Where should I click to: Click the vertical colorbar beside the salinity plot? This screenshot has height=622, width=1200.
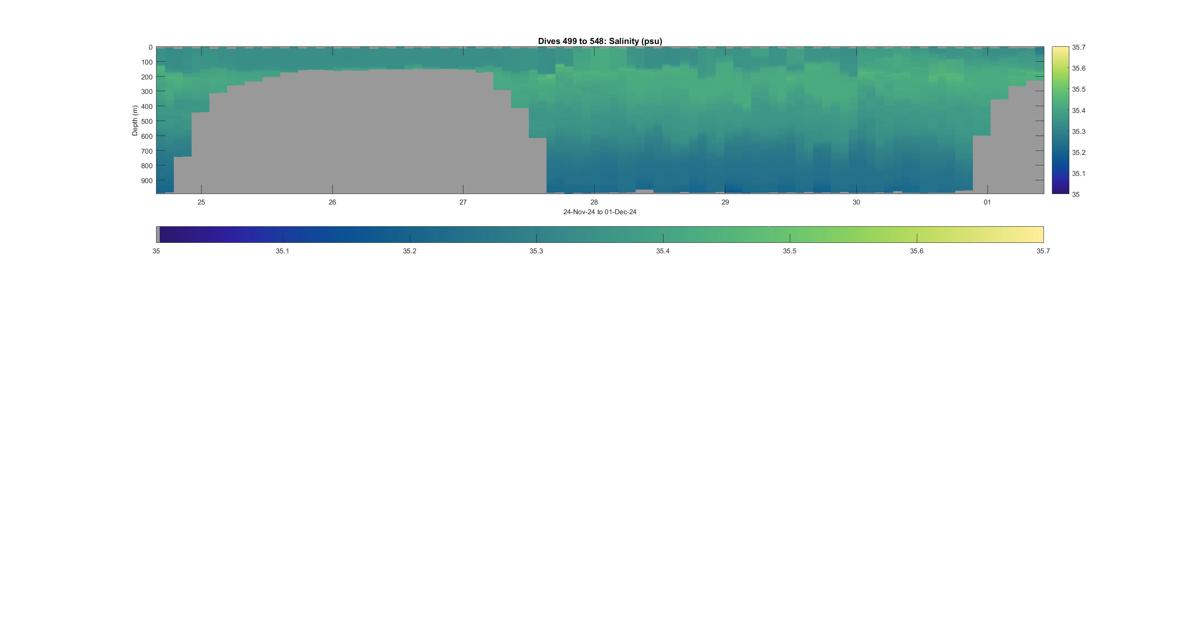1060,120
